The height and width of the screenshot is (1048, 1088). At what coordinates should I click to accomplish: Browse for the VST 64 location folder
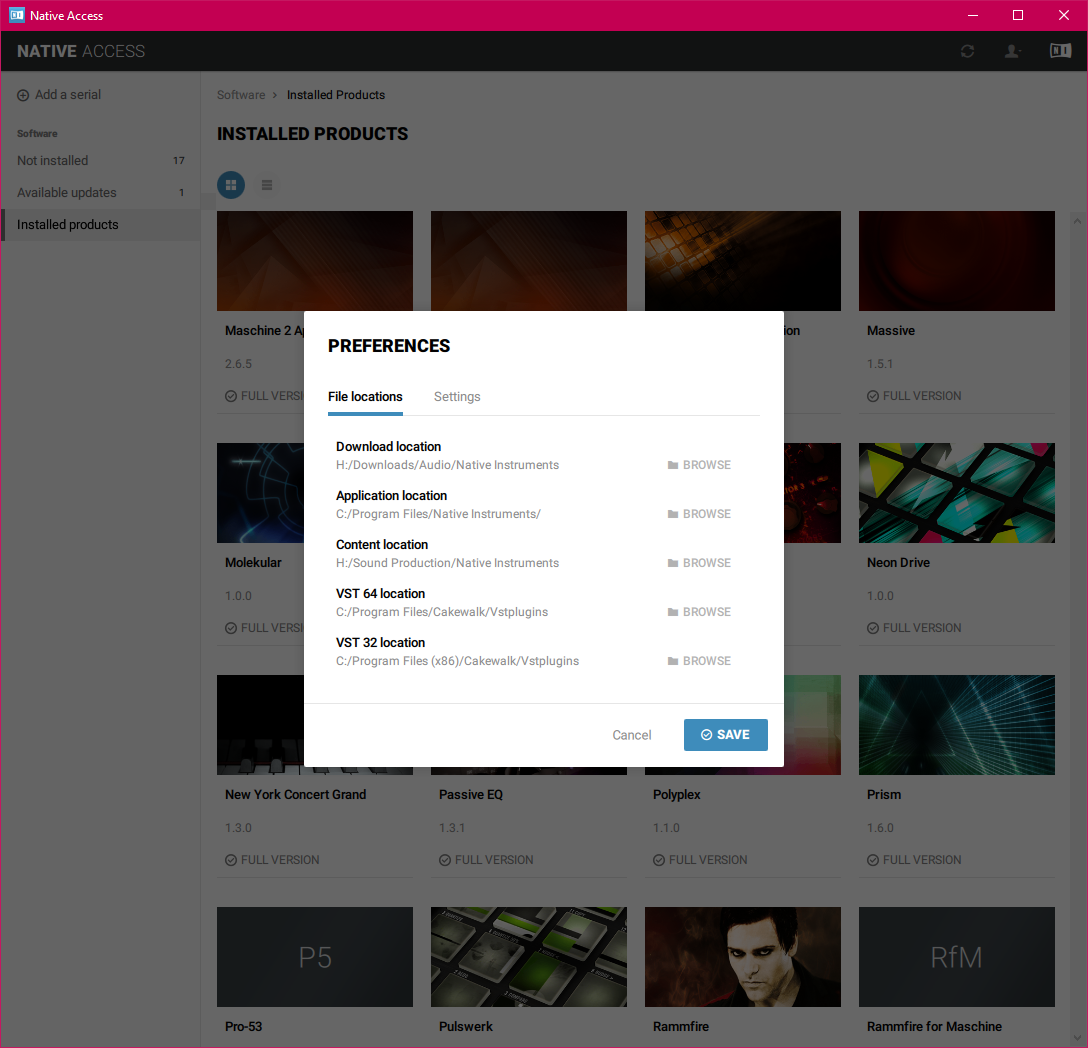[699, 612]
